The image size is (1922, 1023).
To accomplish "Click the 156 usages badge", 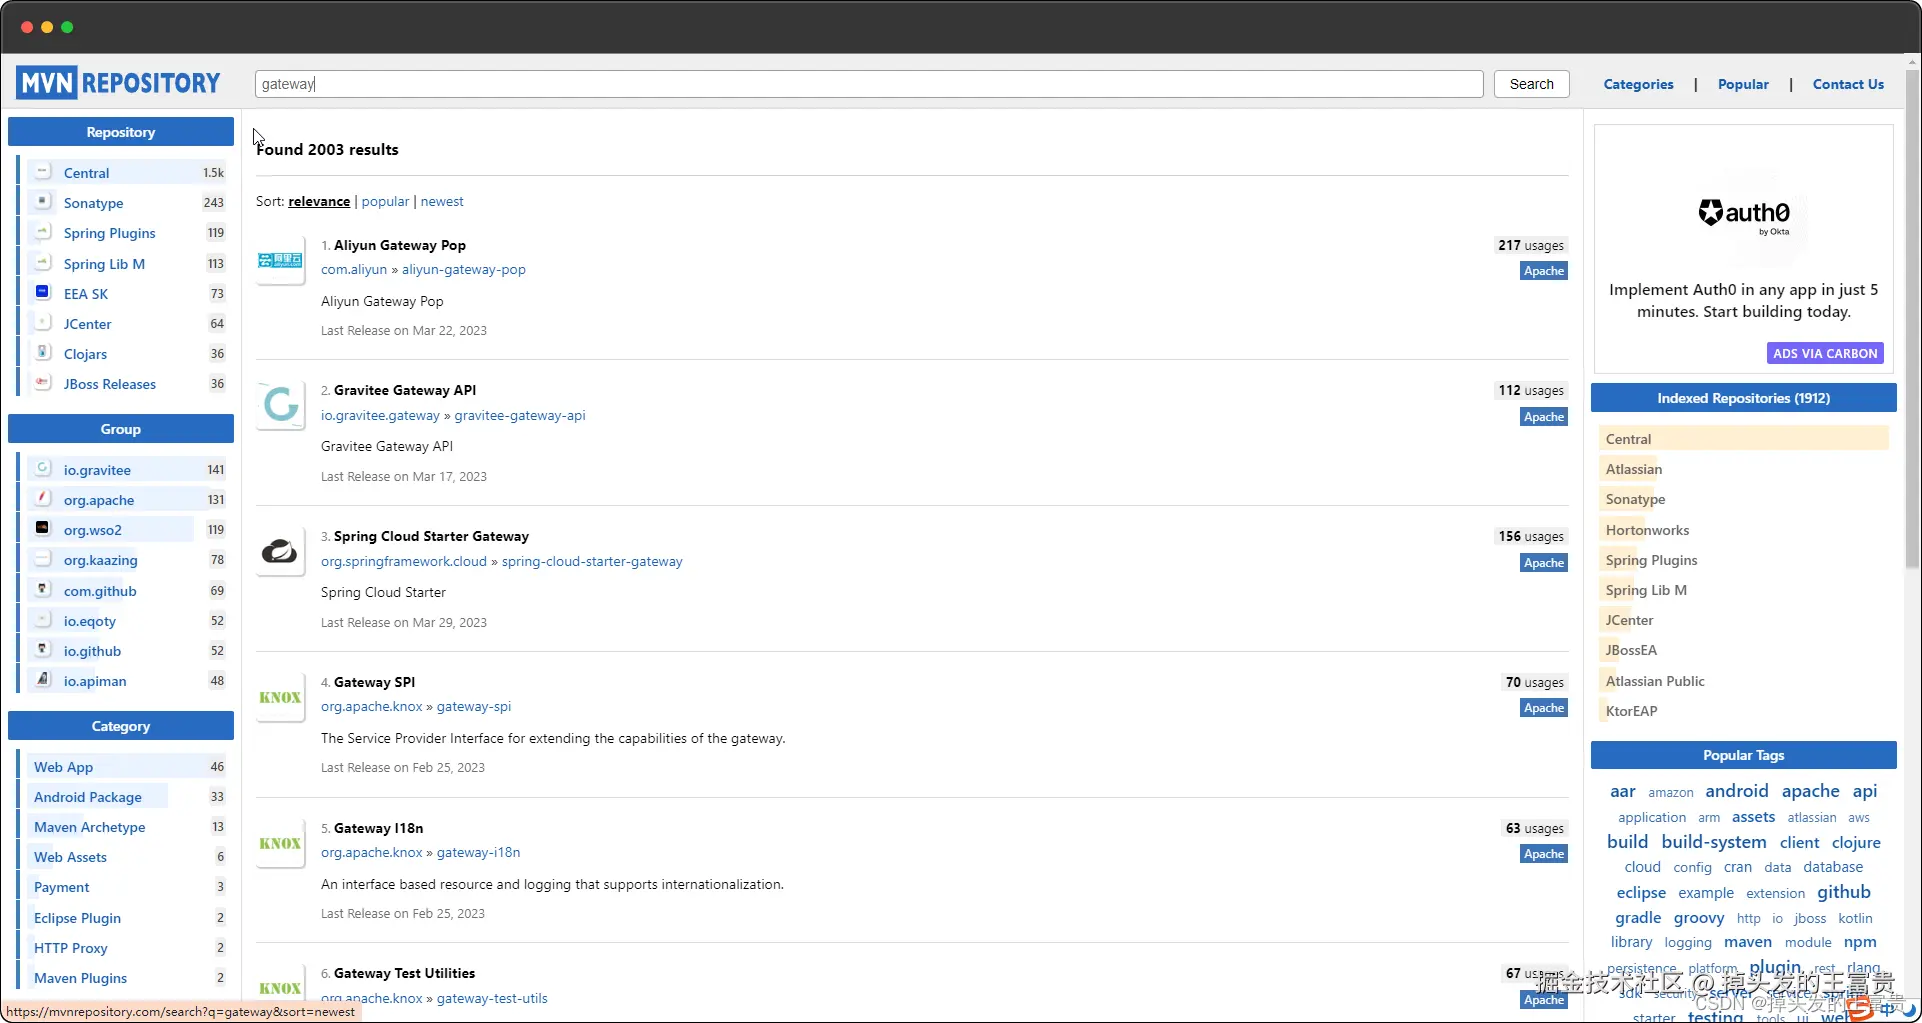I will coord(1531,536).
